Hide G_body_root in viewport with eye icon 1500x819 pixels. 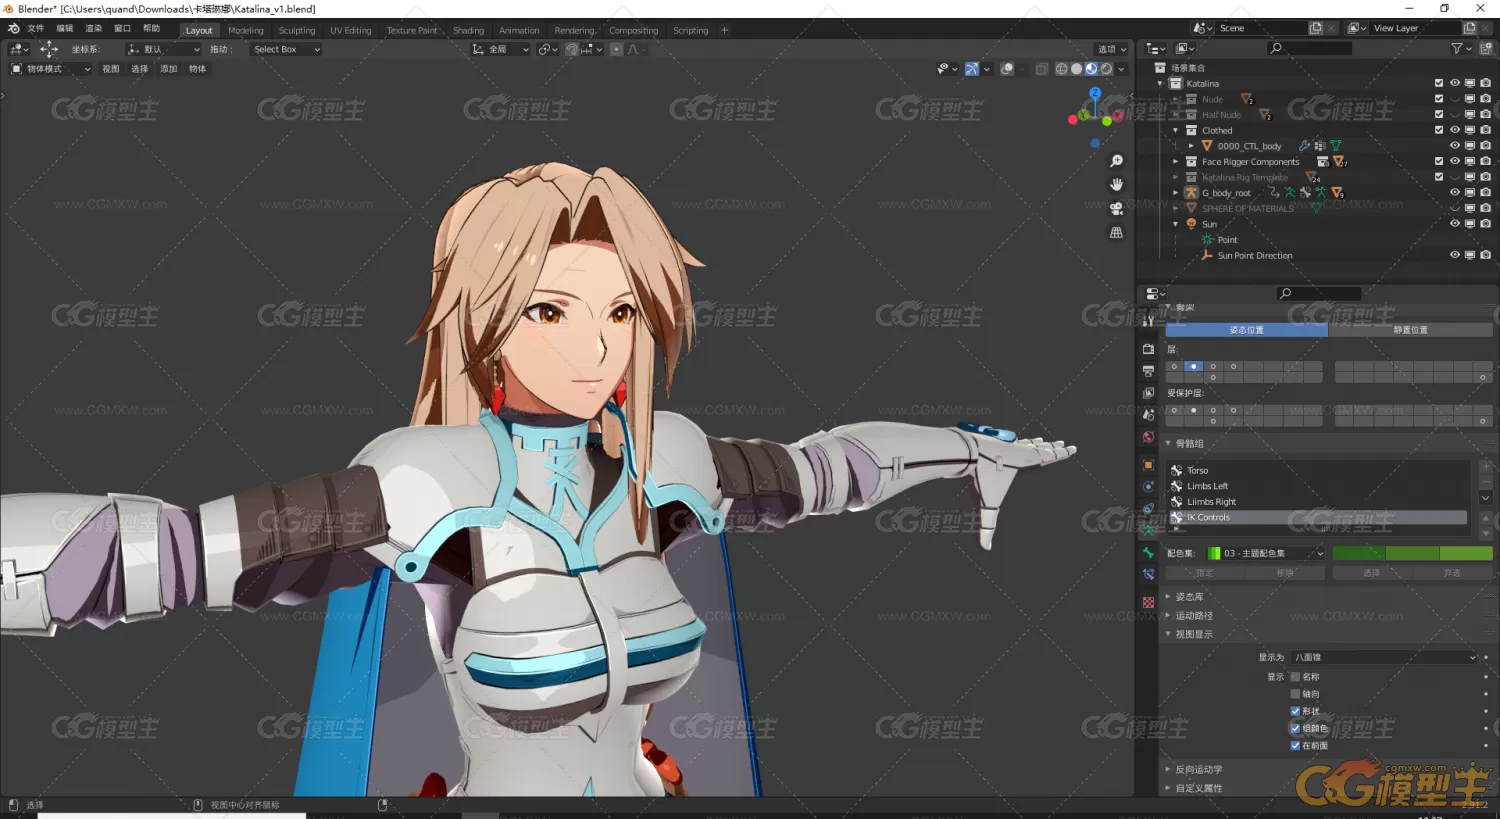[x=1455, y=192]
